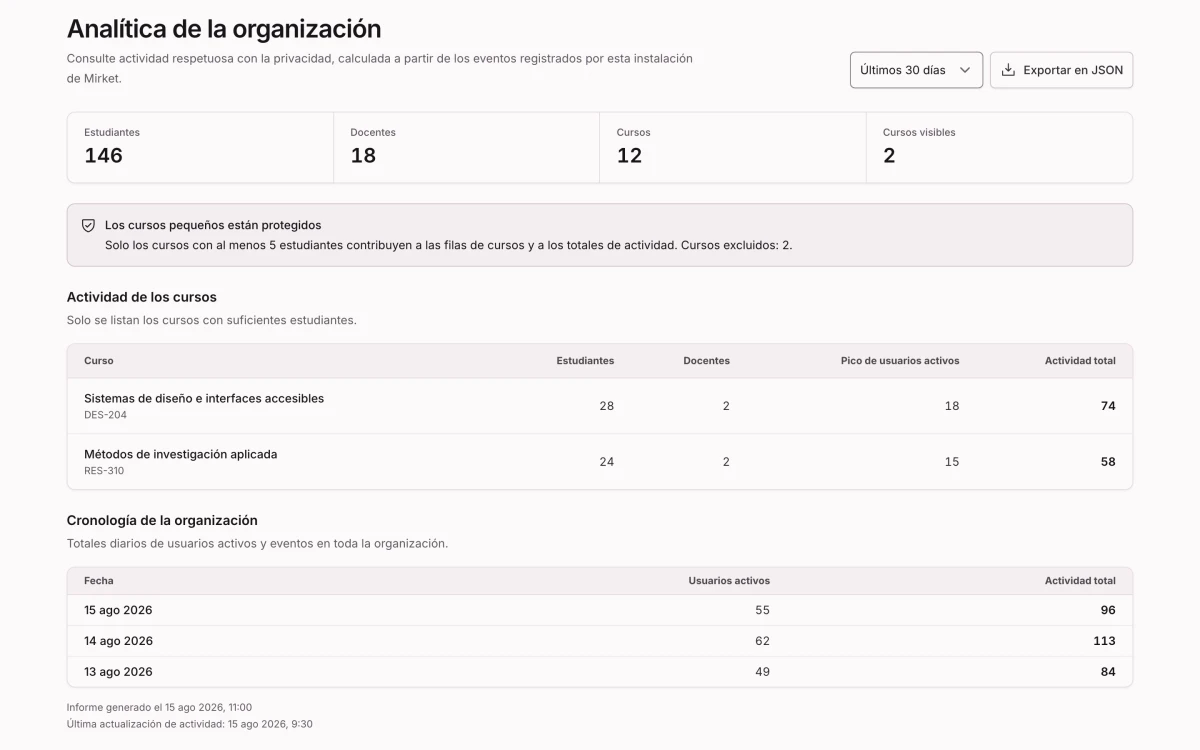Click the Fecha column header

[99, 581]
